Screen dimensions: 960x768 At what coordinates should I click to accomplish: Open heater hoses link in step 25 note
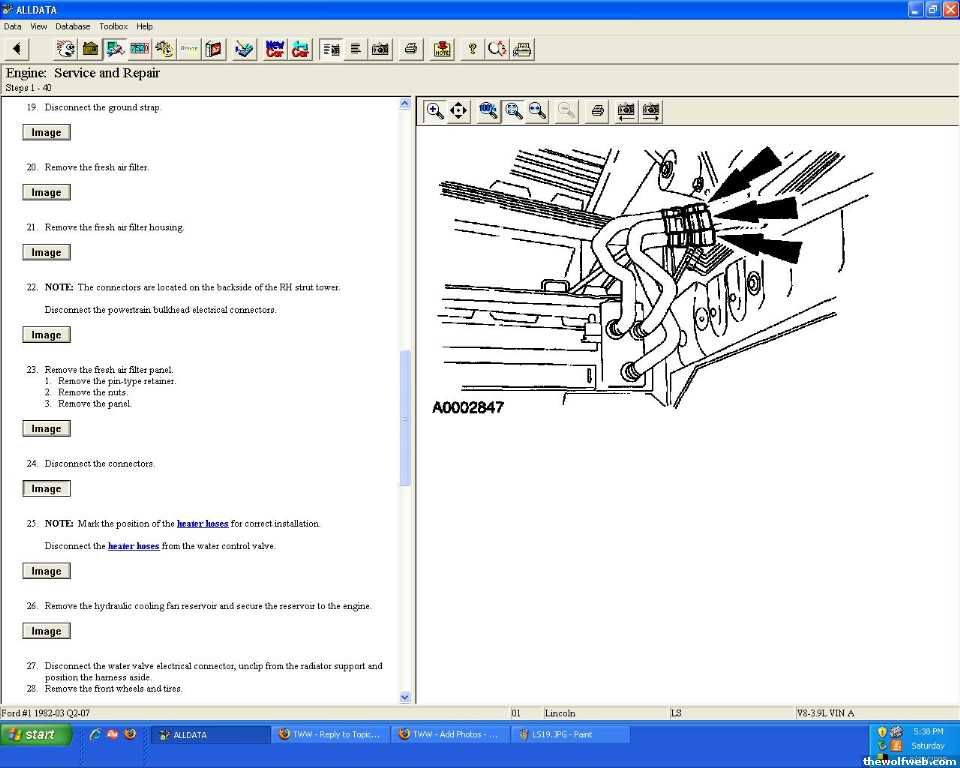click(203, 524)
